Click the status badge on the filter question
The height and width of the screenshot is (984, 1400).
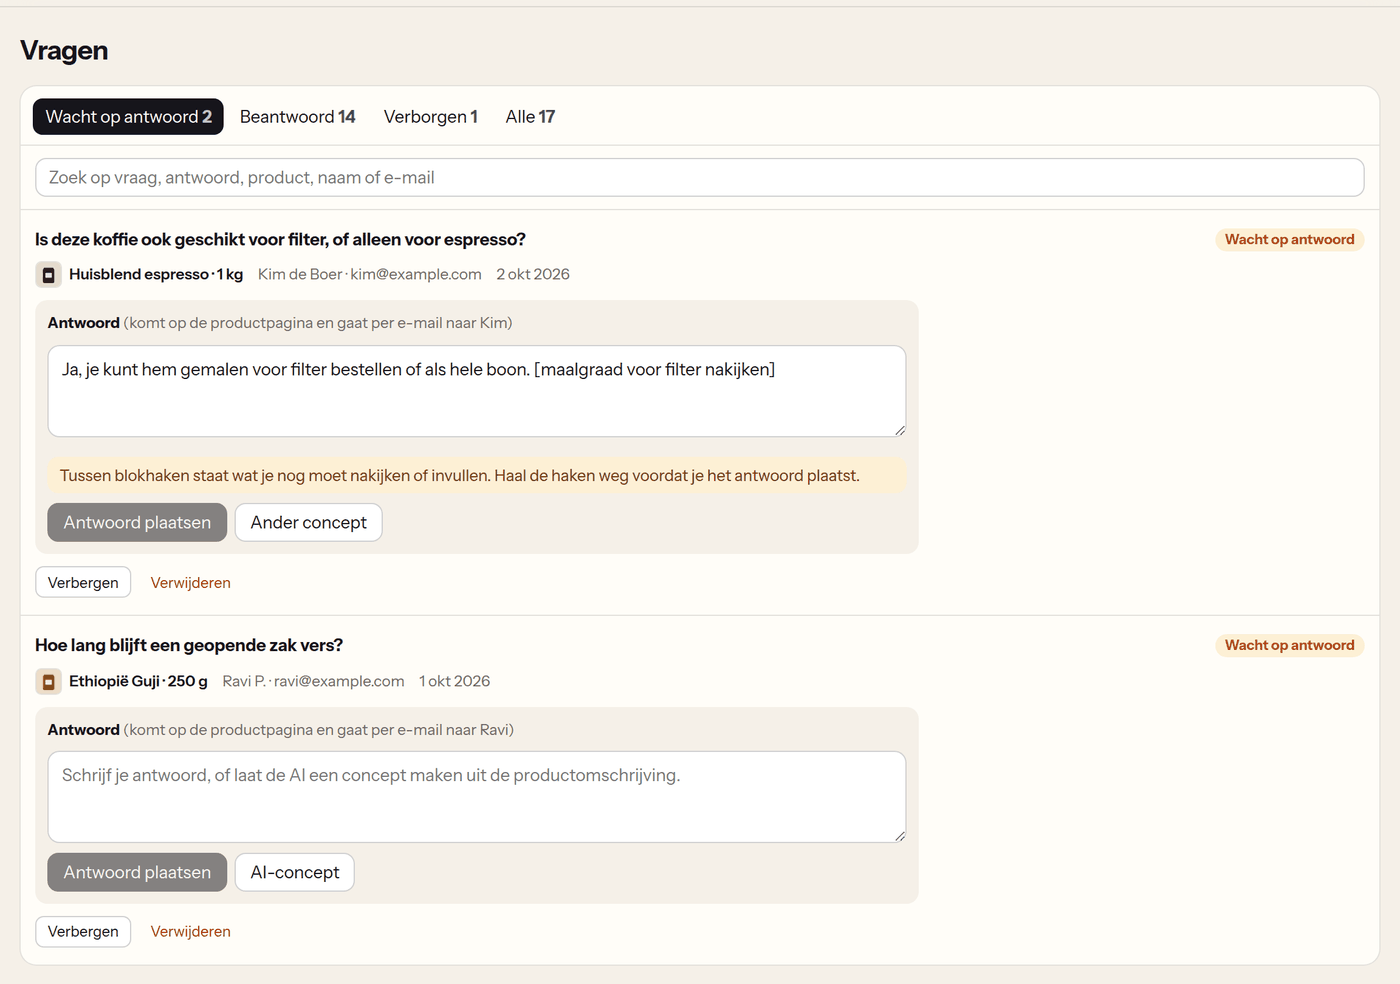point(1290,240)
